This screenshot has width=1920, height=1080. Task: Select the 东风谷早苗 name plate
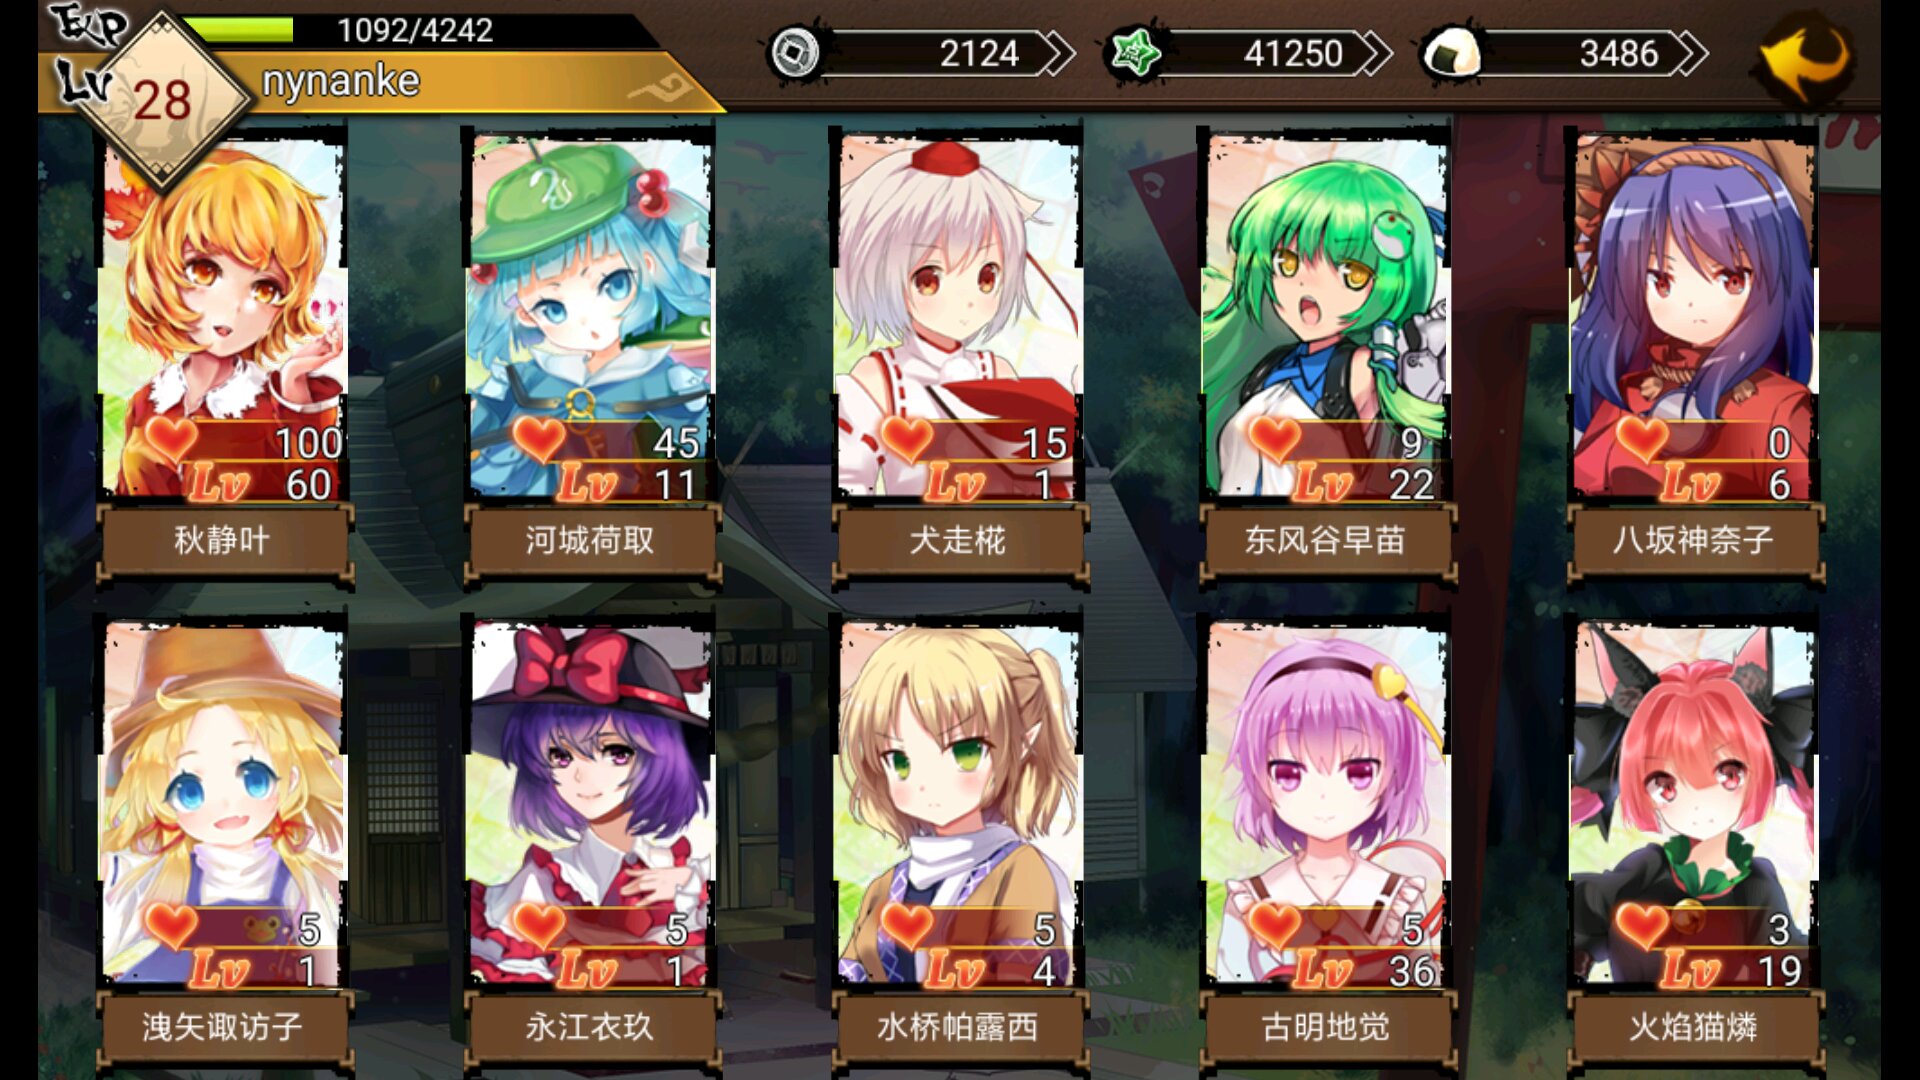pyautogui.click(x=1326, y=541)
